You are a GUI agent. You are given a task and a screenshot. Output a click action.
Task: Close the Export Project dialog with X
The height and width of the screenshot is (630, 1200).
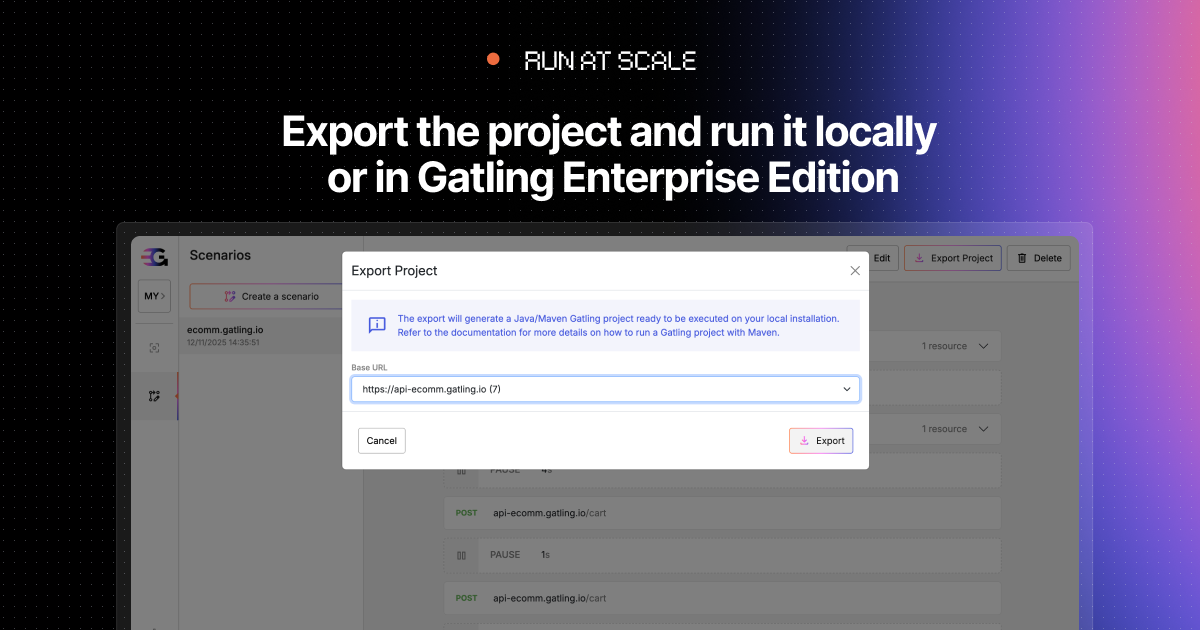[x=855, y=271]
